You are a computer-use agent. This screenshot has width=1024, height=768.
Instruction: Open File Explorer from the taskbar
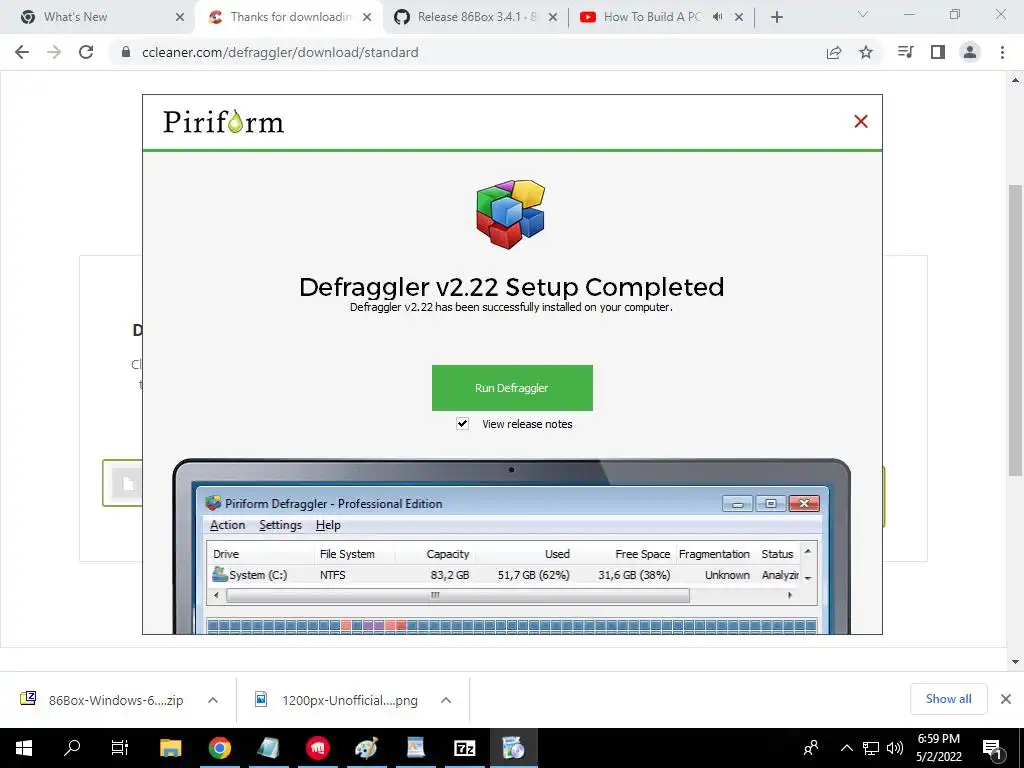[x=170, y=748]
